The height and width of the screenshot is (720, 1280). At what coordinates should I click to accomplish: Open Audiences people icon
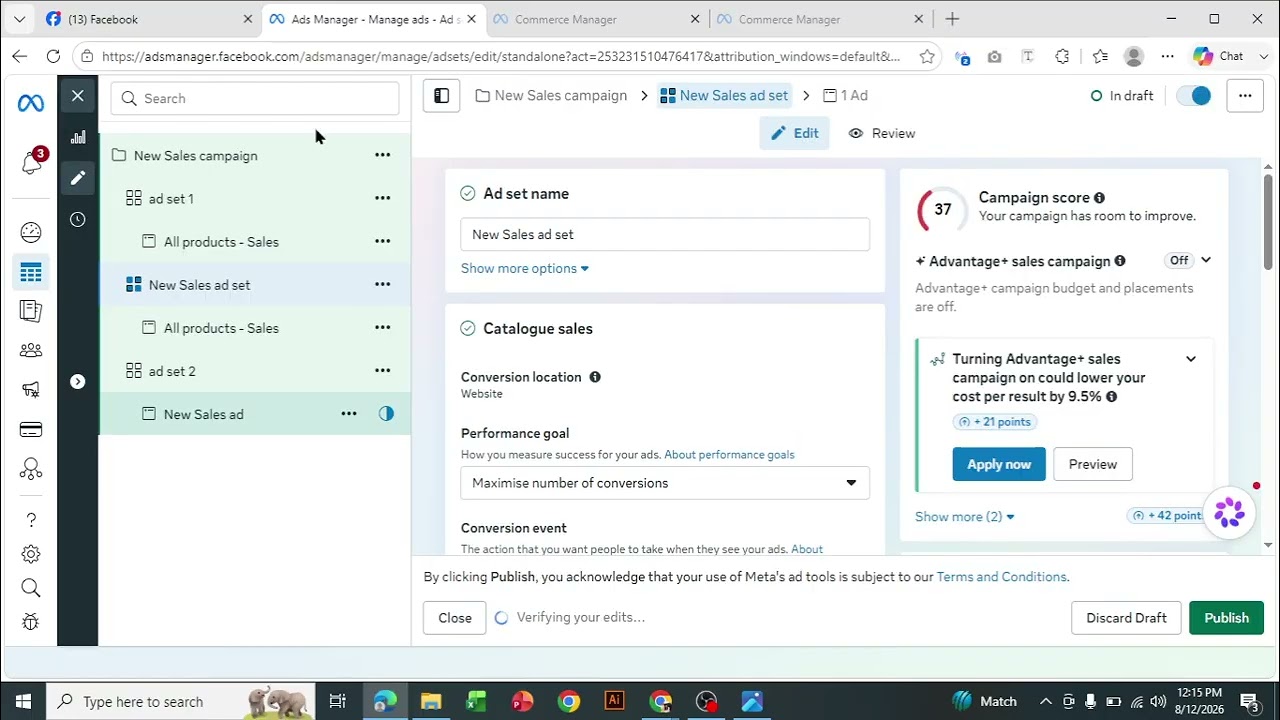pos(31,350)
